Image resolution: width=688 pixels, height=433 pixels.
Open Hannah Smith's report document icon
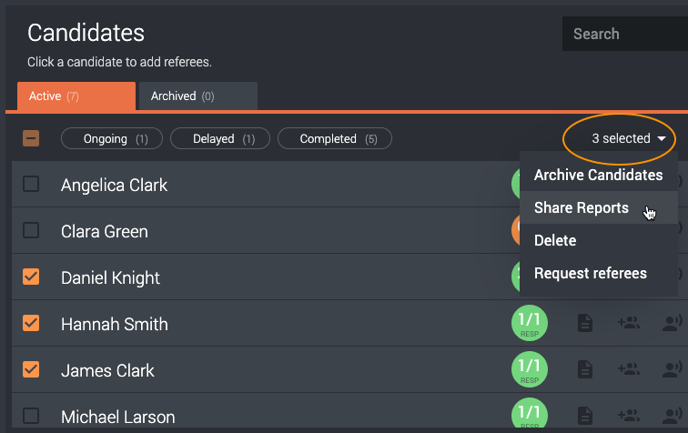585,323
